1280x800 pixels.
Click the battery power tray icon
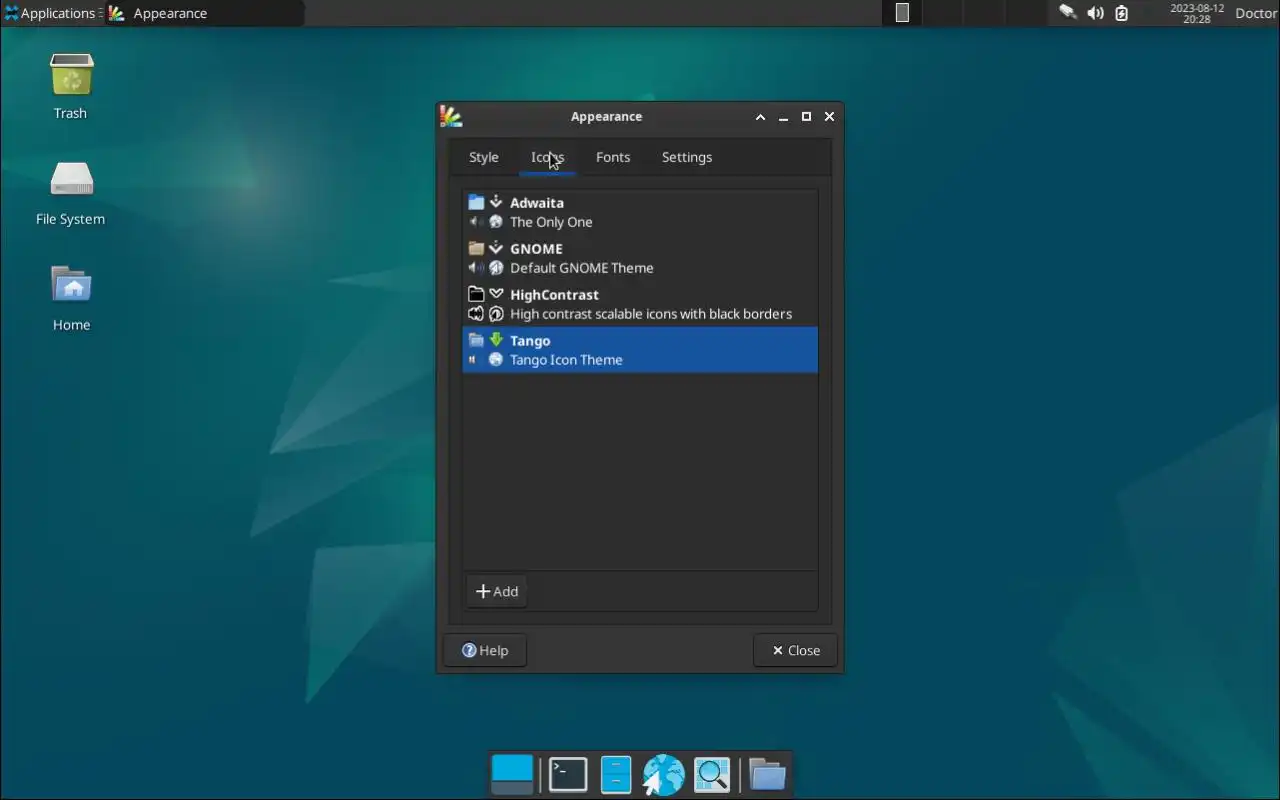(x=1122, y=13)
